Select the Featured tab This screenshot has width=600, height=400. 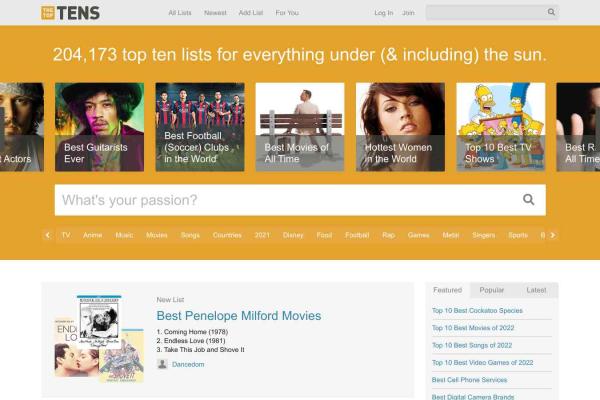tap(448, 290)
